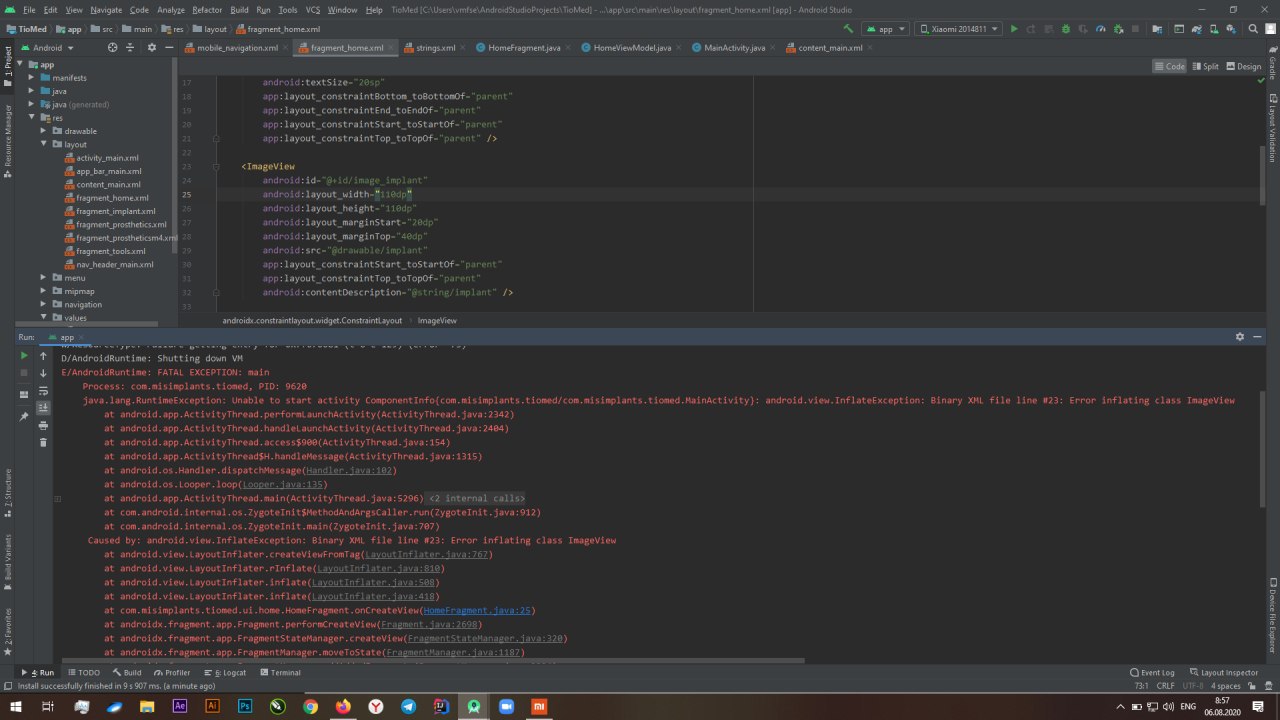Open Telegram from the Windows taskbar

(409, 706)
